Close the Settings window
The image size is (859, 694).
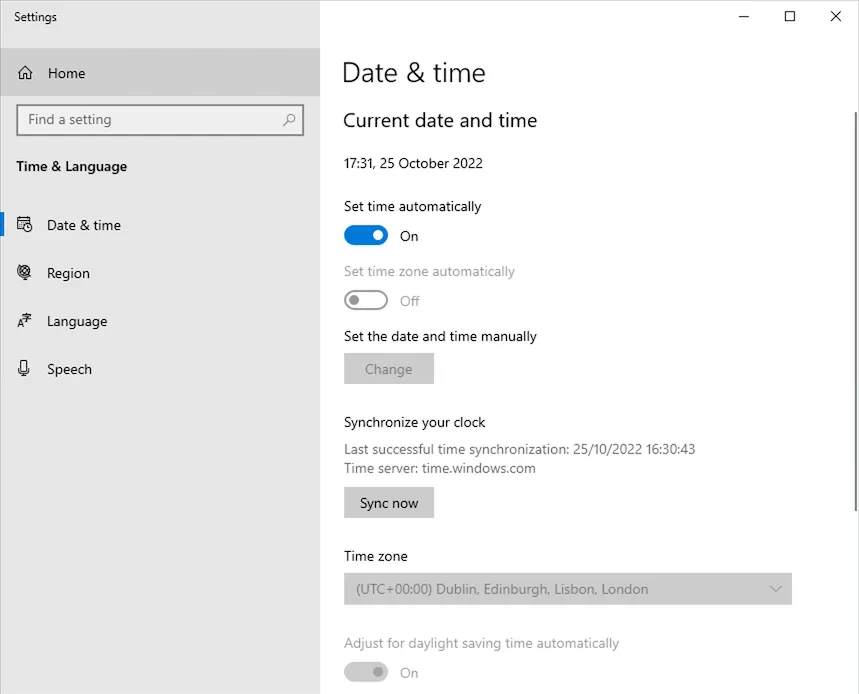[x=835, y=16]
